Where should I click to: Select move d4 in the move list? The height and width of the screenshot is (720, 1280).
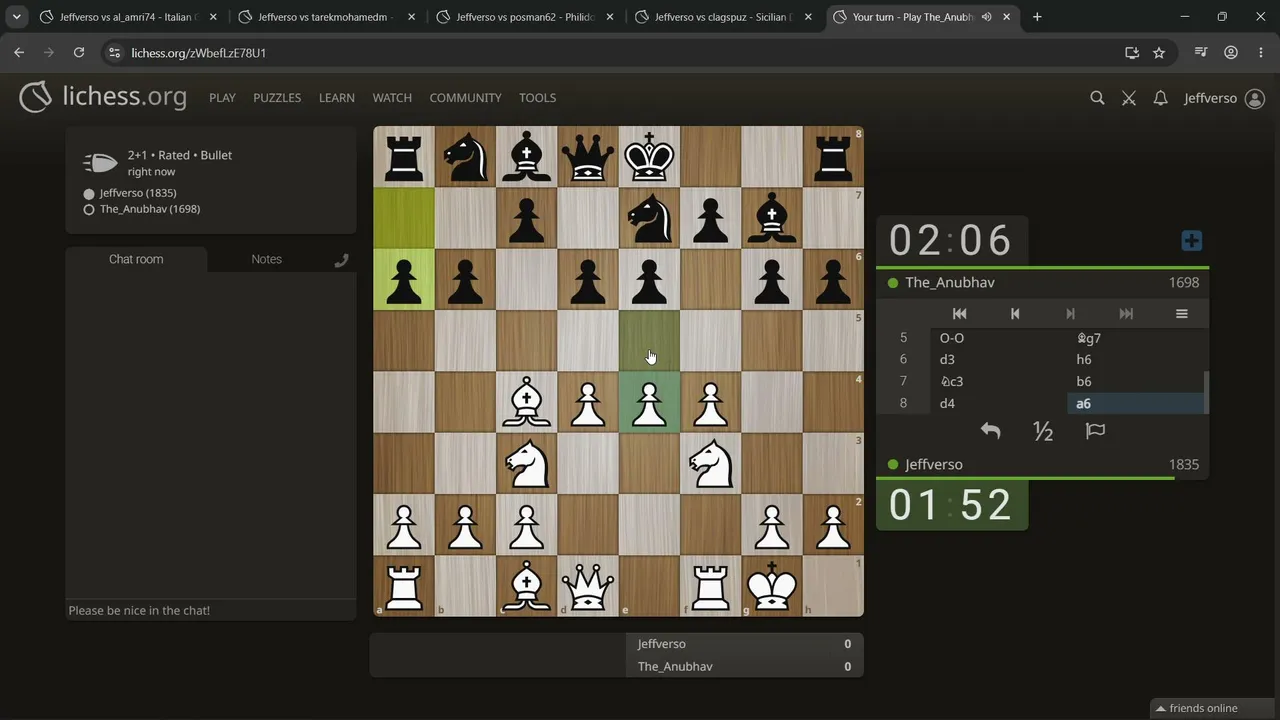(x=1000, y=403)
